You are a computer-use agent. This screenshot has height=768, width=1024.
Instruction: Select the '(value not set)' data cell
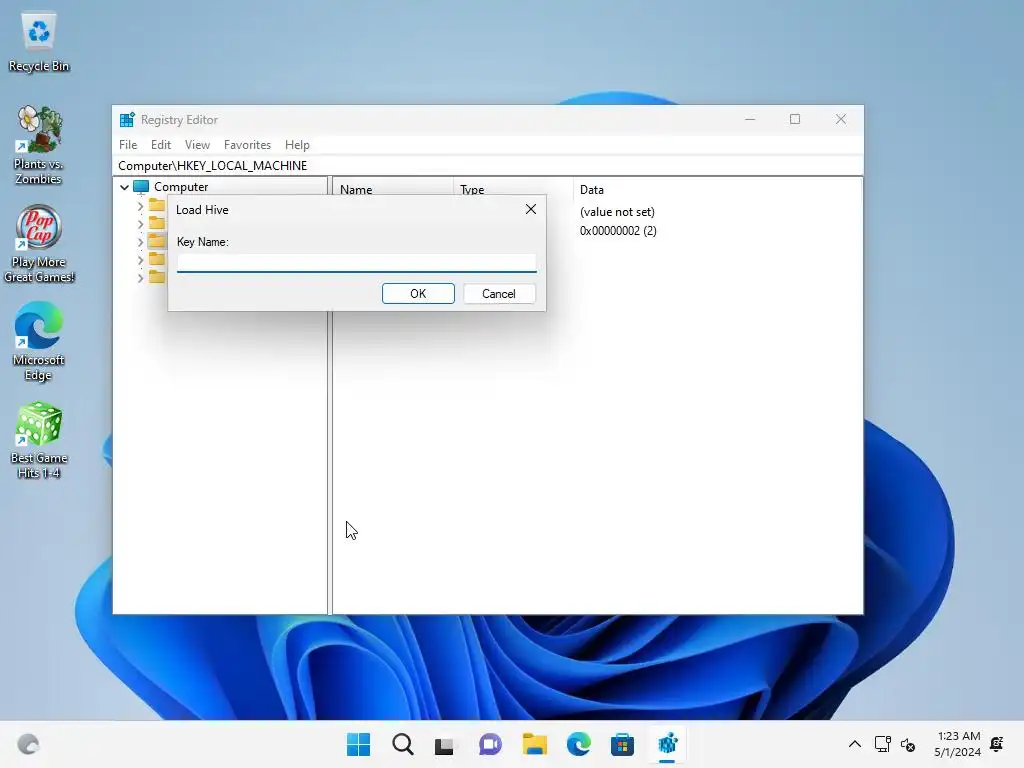617,212
